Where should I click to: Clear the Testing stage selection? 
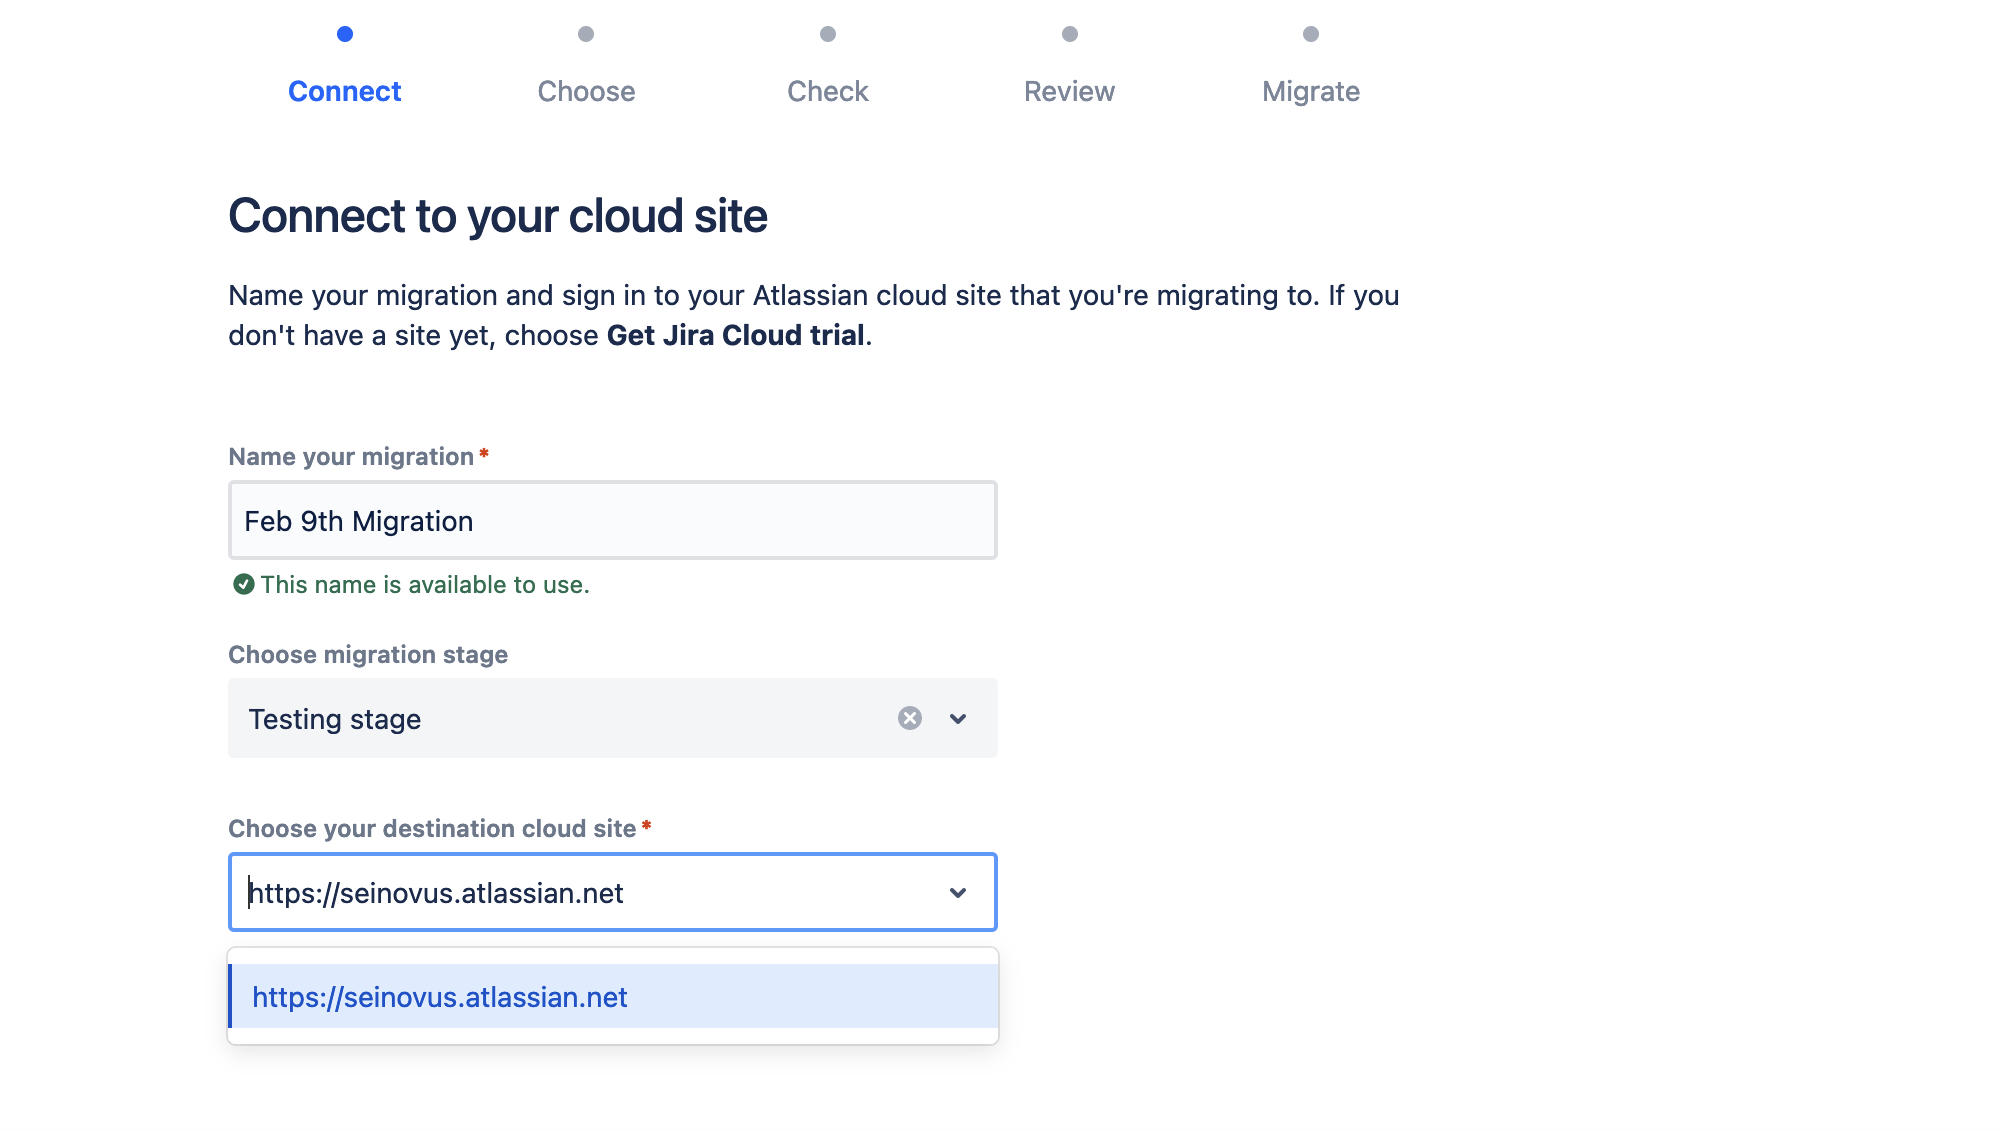click(909, 718)
